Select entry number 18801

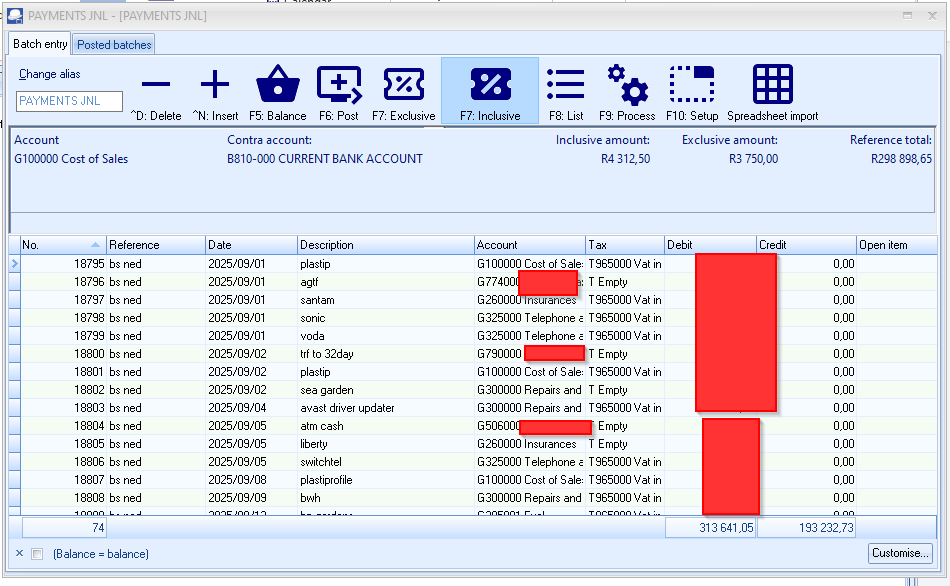[x=90, y=372]
